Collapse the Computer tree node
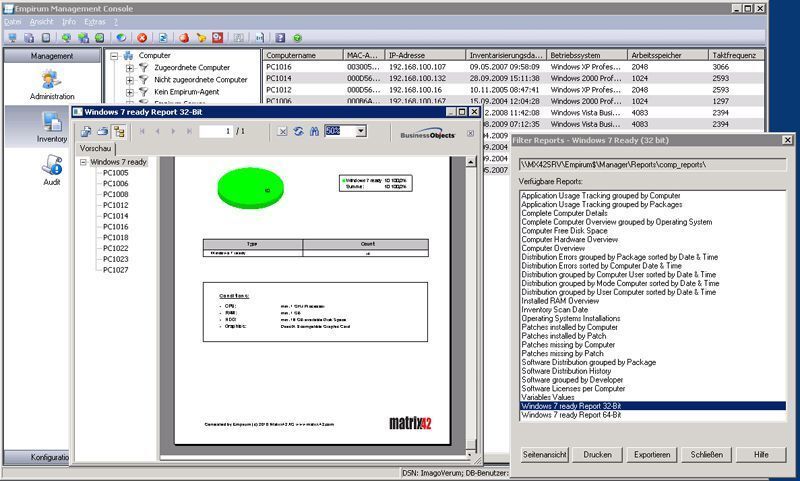The image size is (800, 481). pyautogui.click(x=115, y=56)
